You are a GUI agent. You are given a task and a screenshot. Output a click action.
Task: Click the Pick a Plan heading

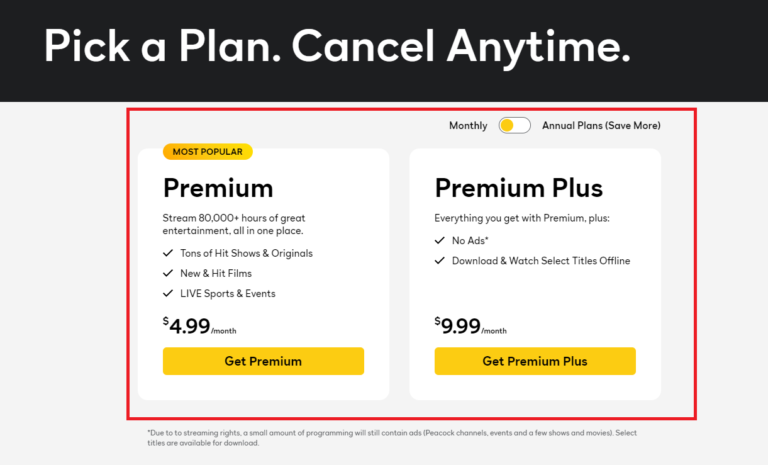pyautogui.click(x=337, y=47)
